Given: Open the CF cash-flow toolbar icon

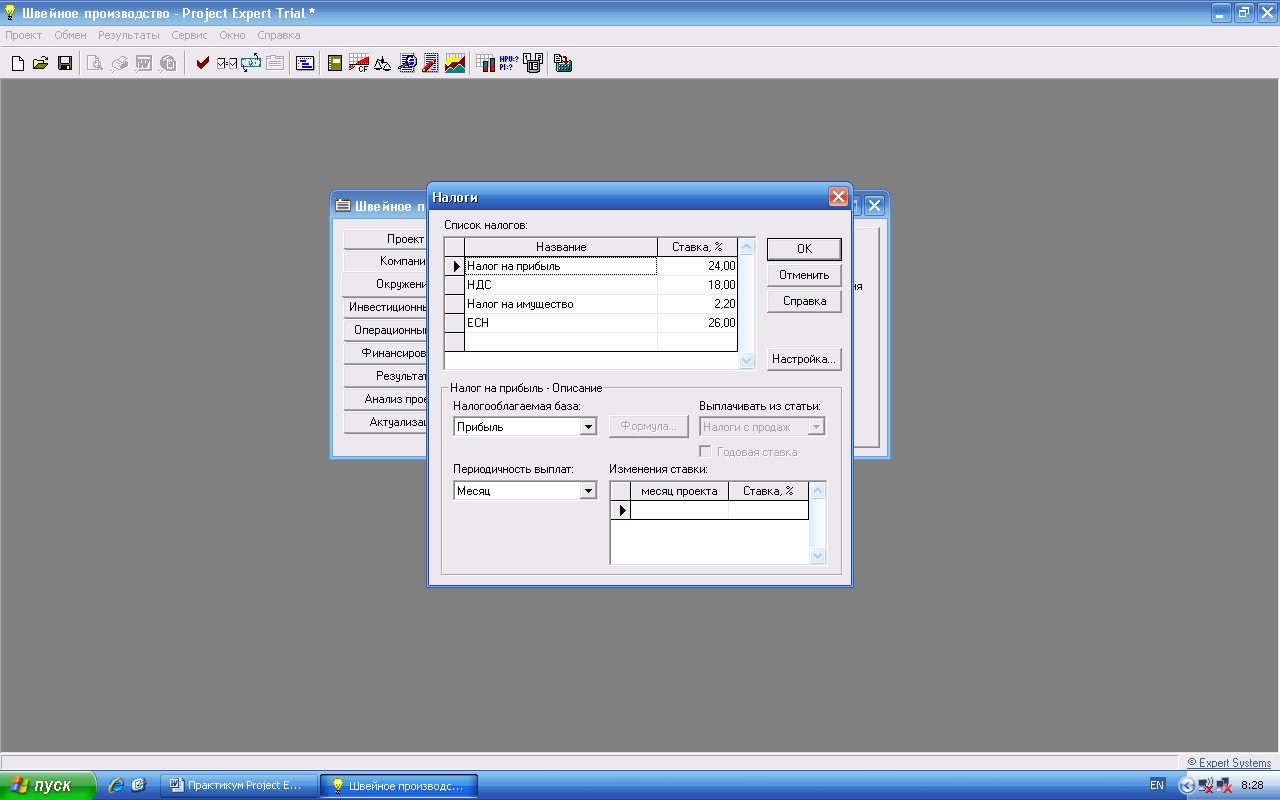Looking at the screenshot, I should 359,63.
